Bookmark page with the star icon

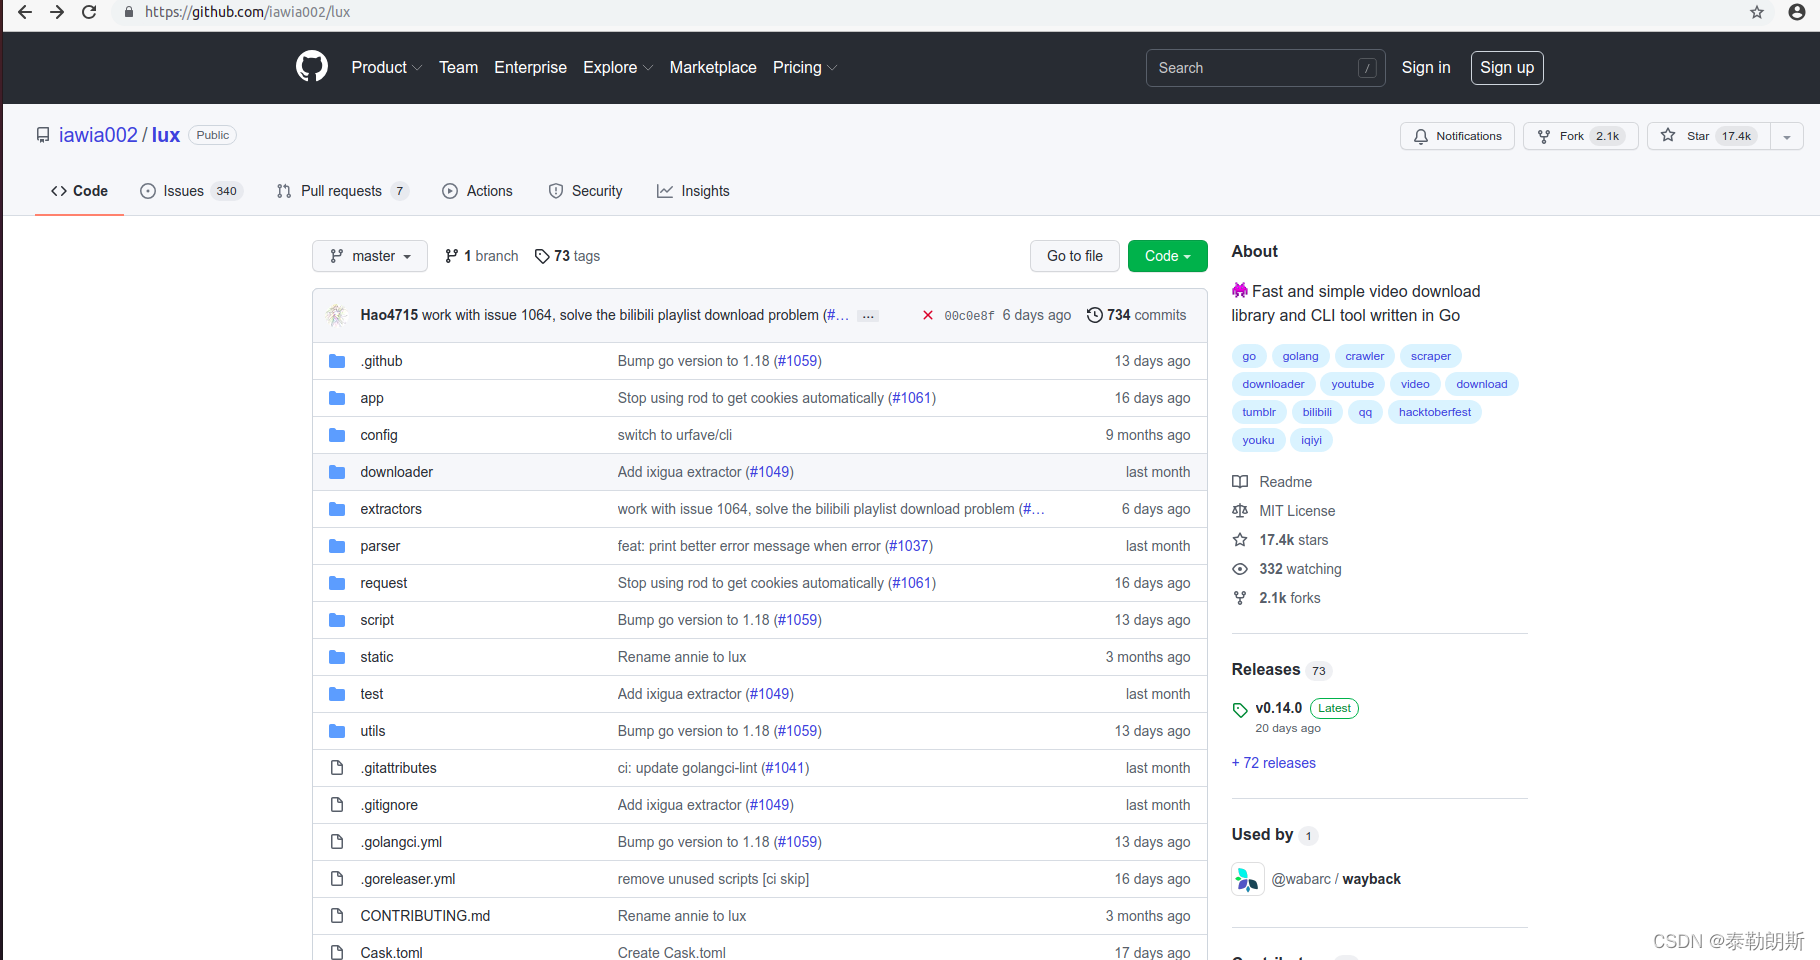(1757, 12)
